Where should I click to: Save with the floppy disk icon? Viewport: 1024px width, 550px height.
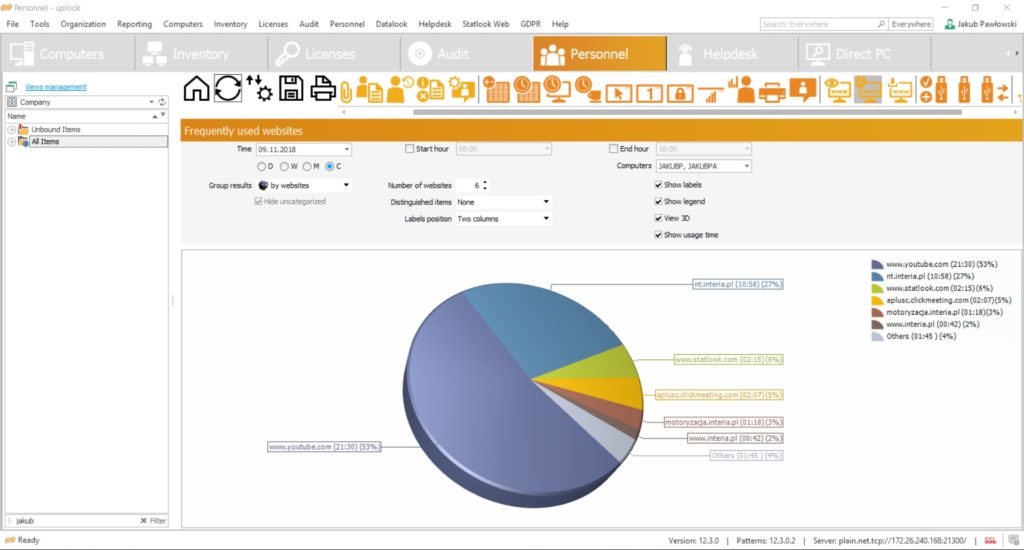coord(291,88)
